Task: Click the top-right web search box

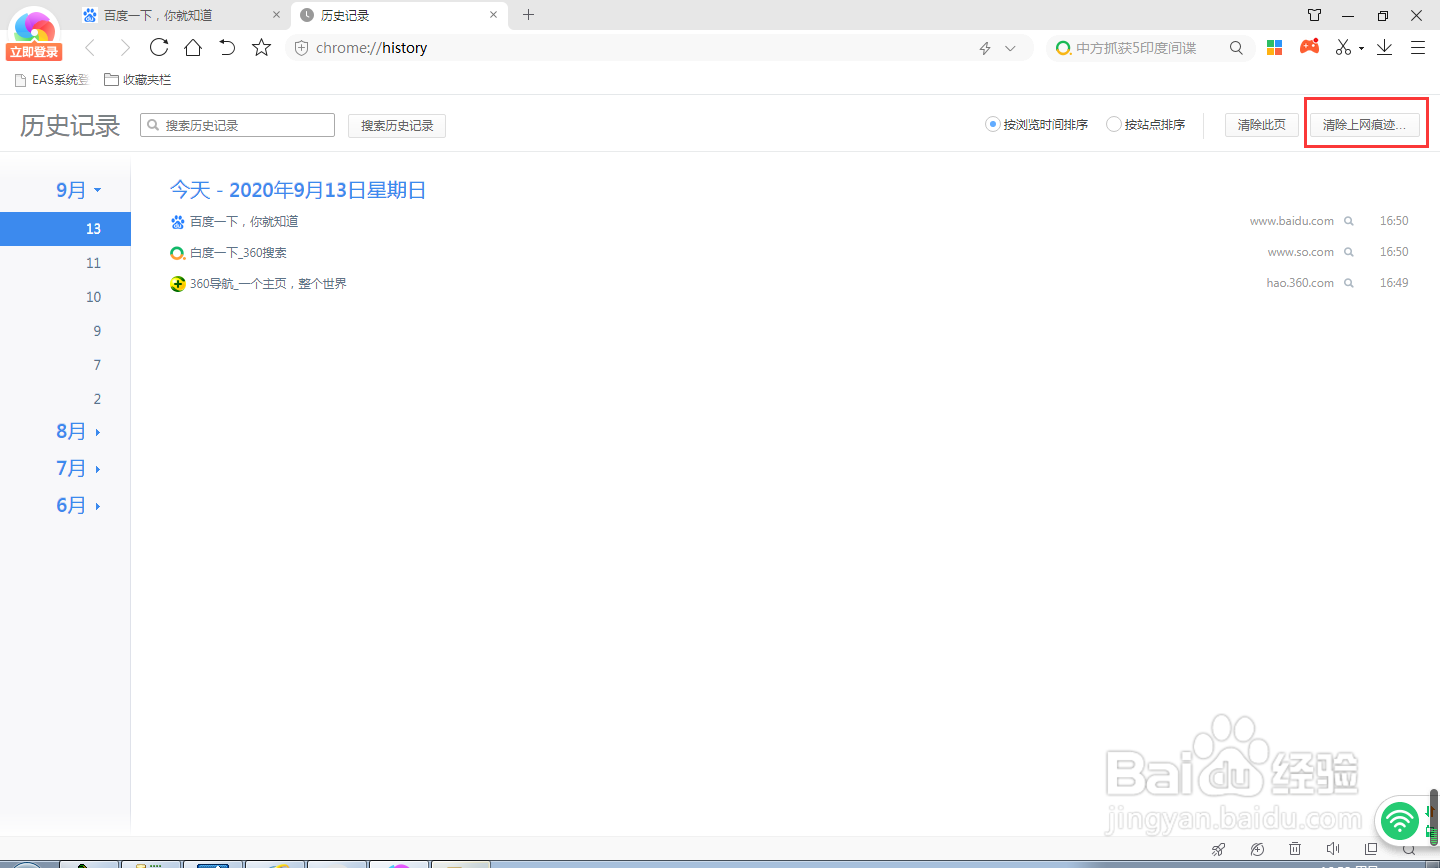Action: pyautogui.click(x=1150, y=48)
